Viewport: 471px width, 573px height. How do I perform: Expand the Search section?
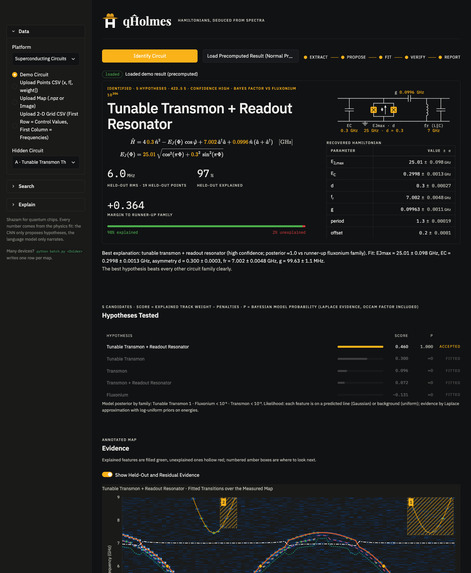point(45,186)
